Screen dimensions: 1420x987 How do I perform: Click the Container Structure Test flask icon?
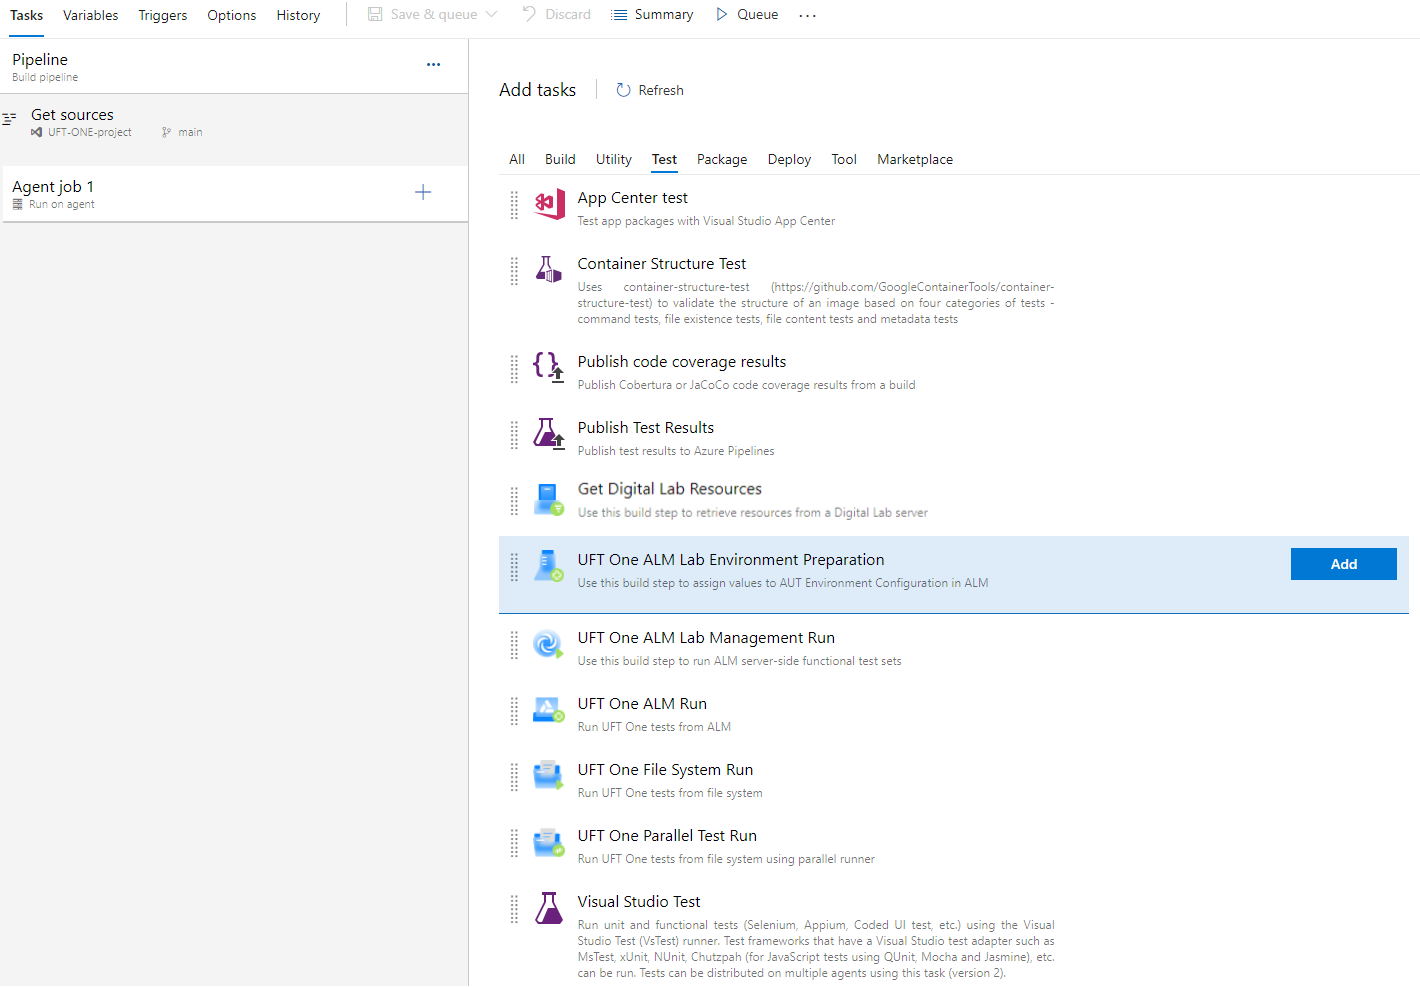click(x=548, y=270)
